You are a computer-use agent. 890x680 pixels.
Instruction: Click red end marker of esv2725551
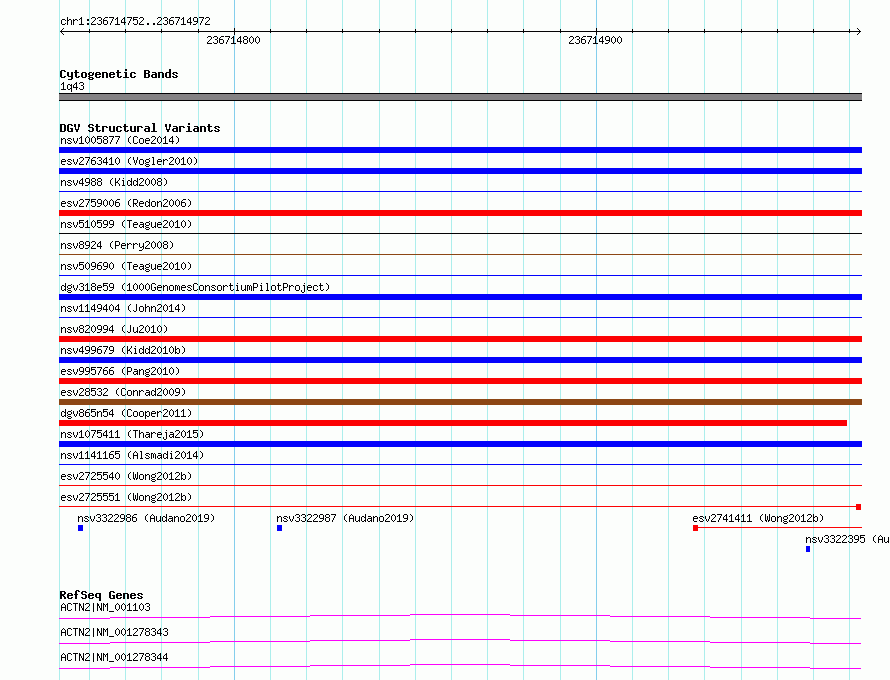click(x=859, y=507)
